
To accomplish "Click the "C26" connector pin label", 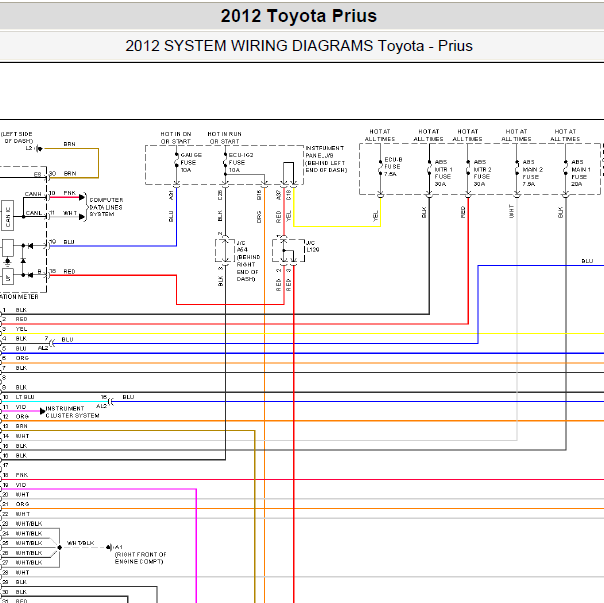I will coord(220,195).
